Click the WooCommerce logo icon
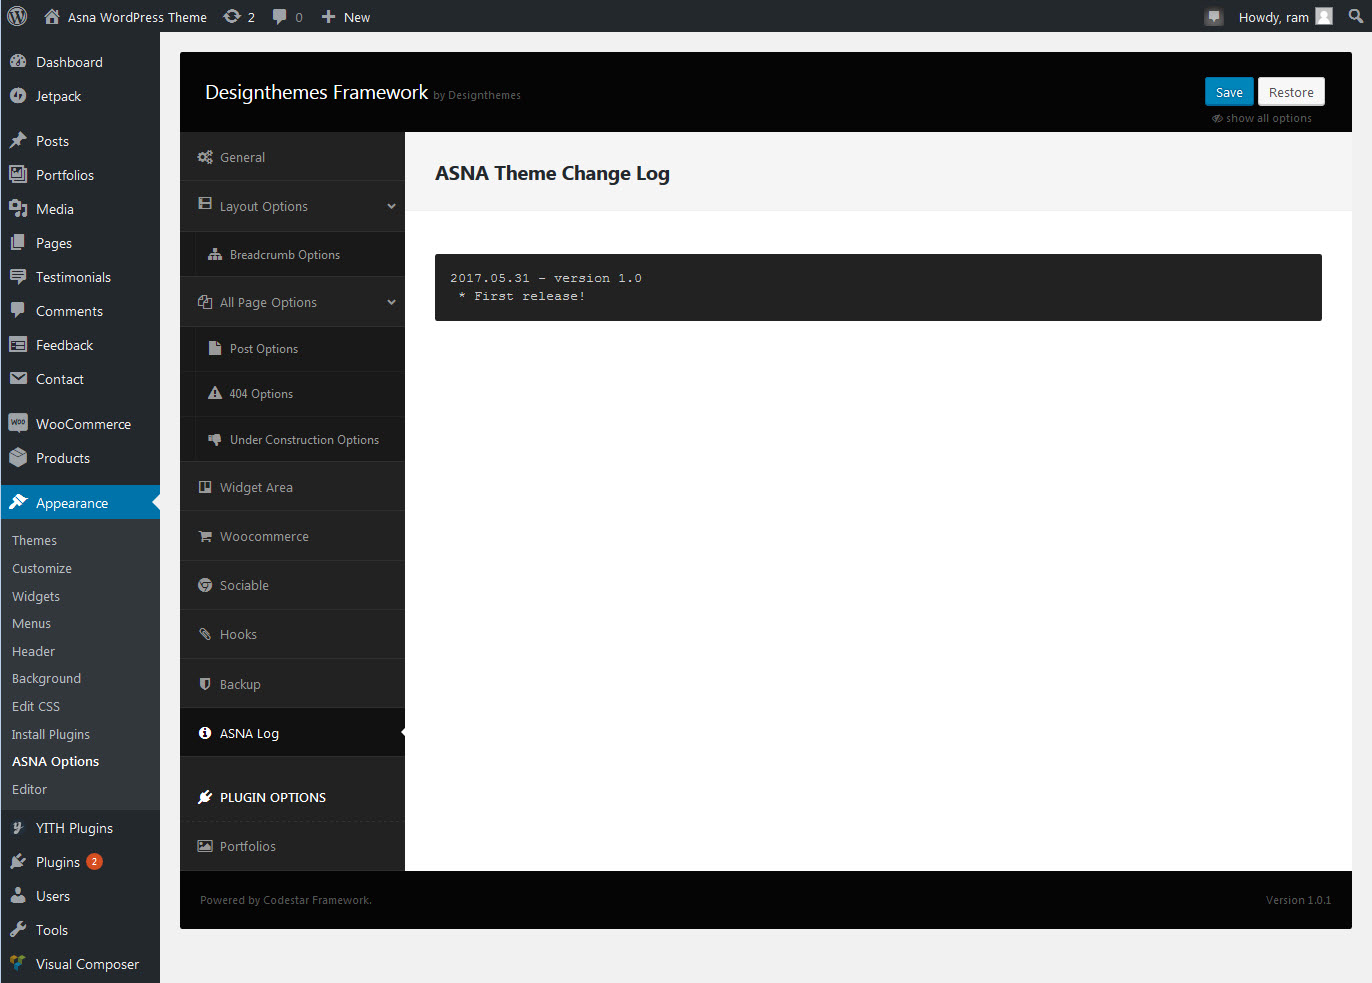1372x983 pixels. (x=18, y=423)
